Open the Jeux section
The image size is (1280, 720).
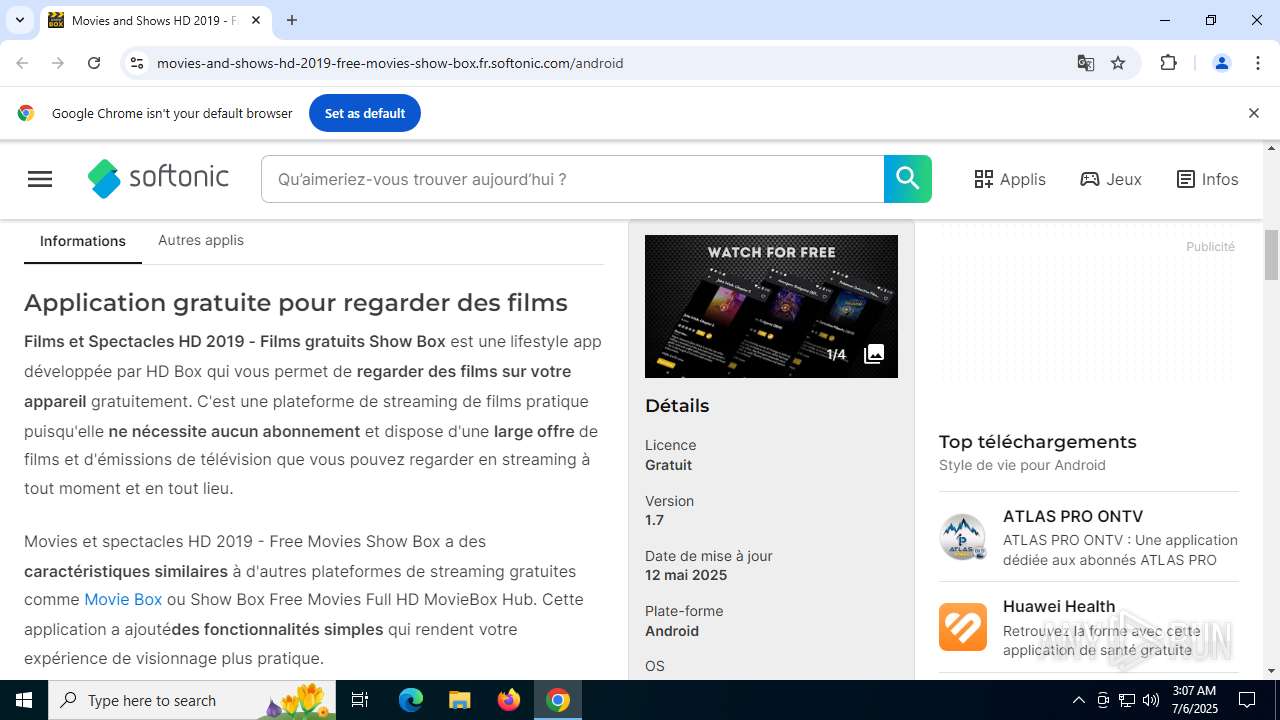pyautogui.click(x=1111, y=179)
